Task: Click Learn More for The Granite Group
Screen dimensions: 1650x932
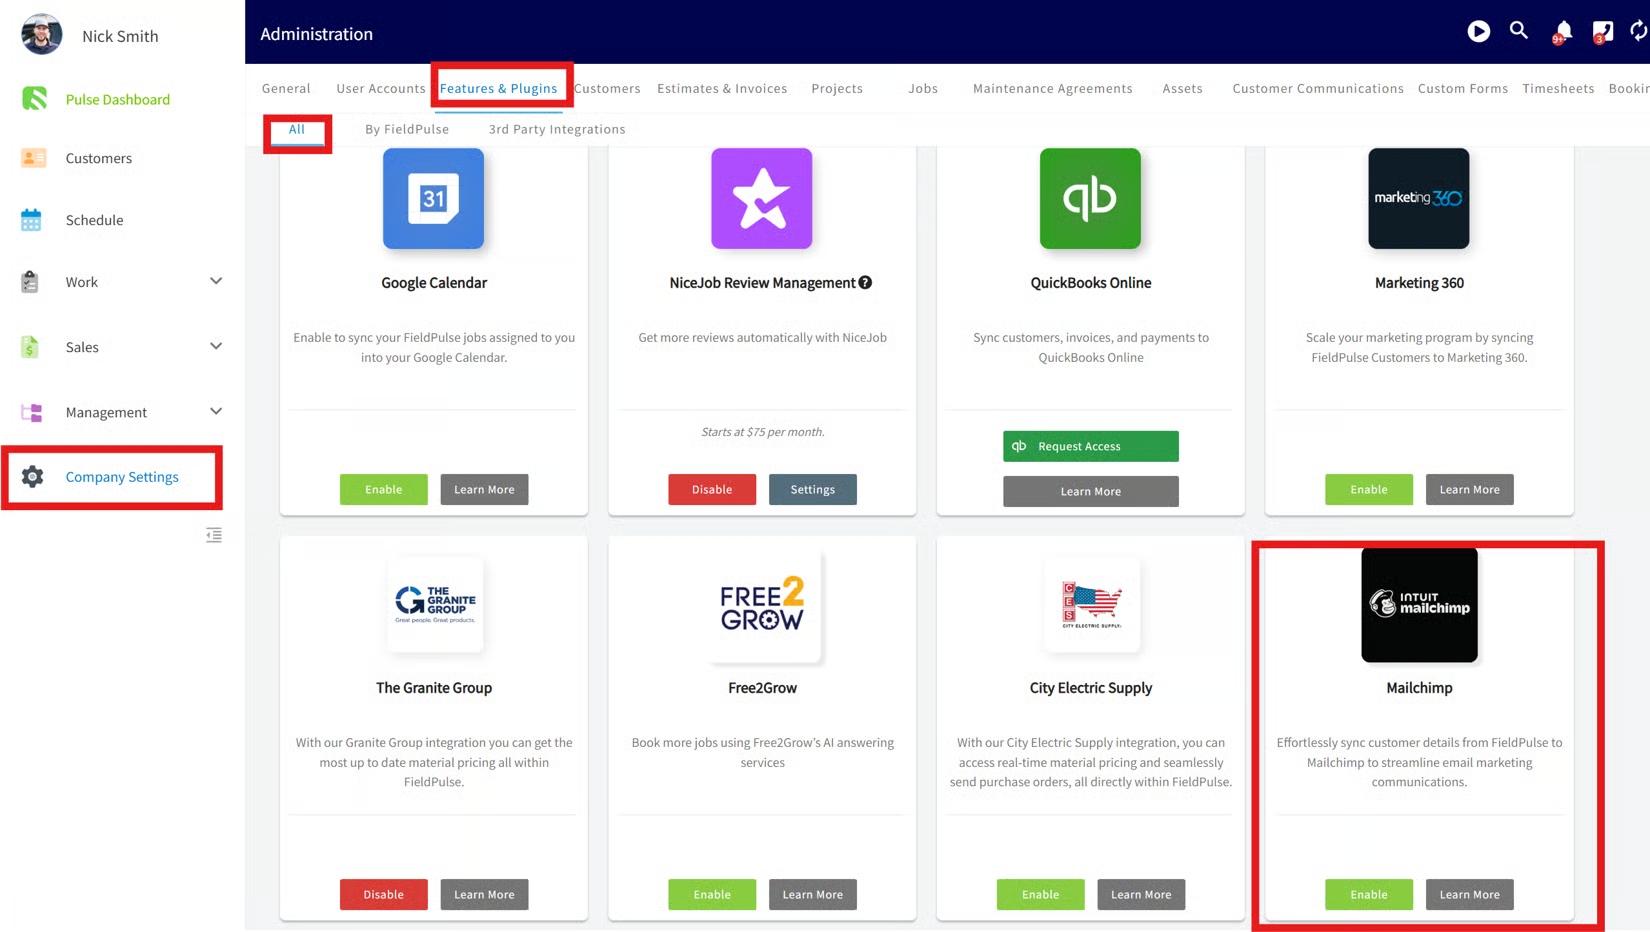Action: (484, 894)
